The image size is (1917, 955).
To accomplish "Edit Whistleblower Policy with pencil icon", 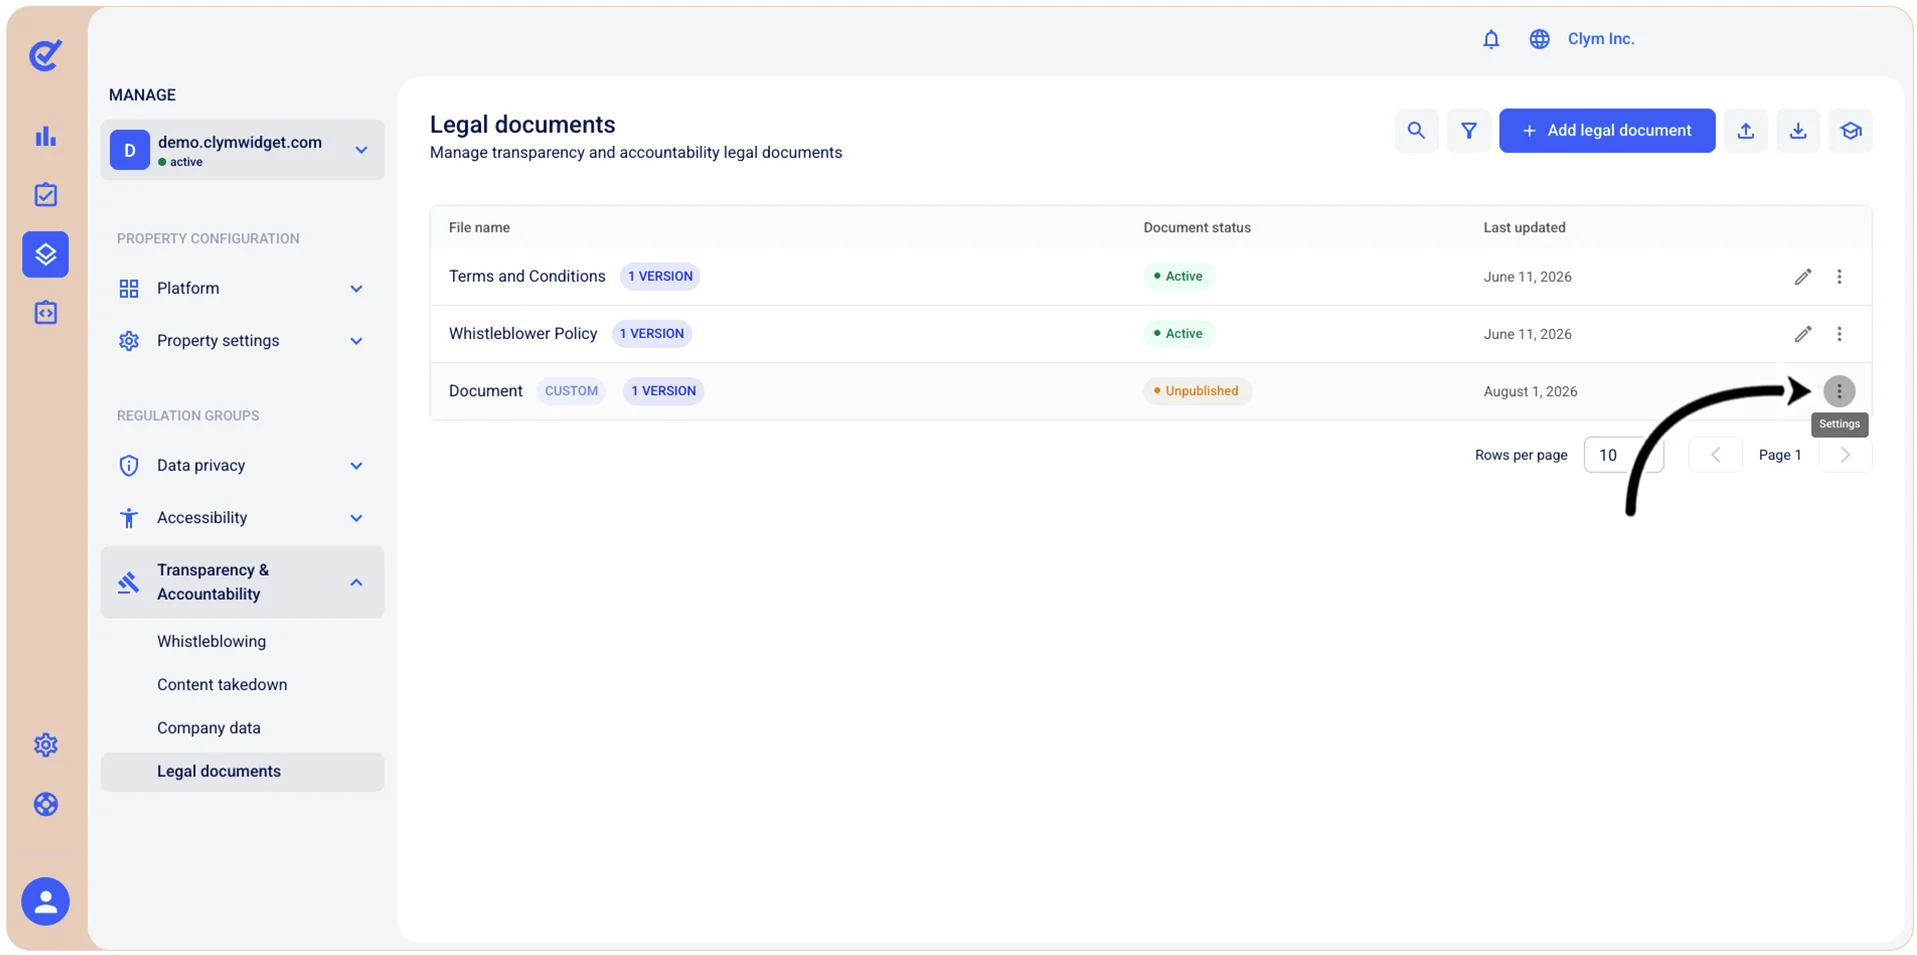I will [x=1803, y=334].
